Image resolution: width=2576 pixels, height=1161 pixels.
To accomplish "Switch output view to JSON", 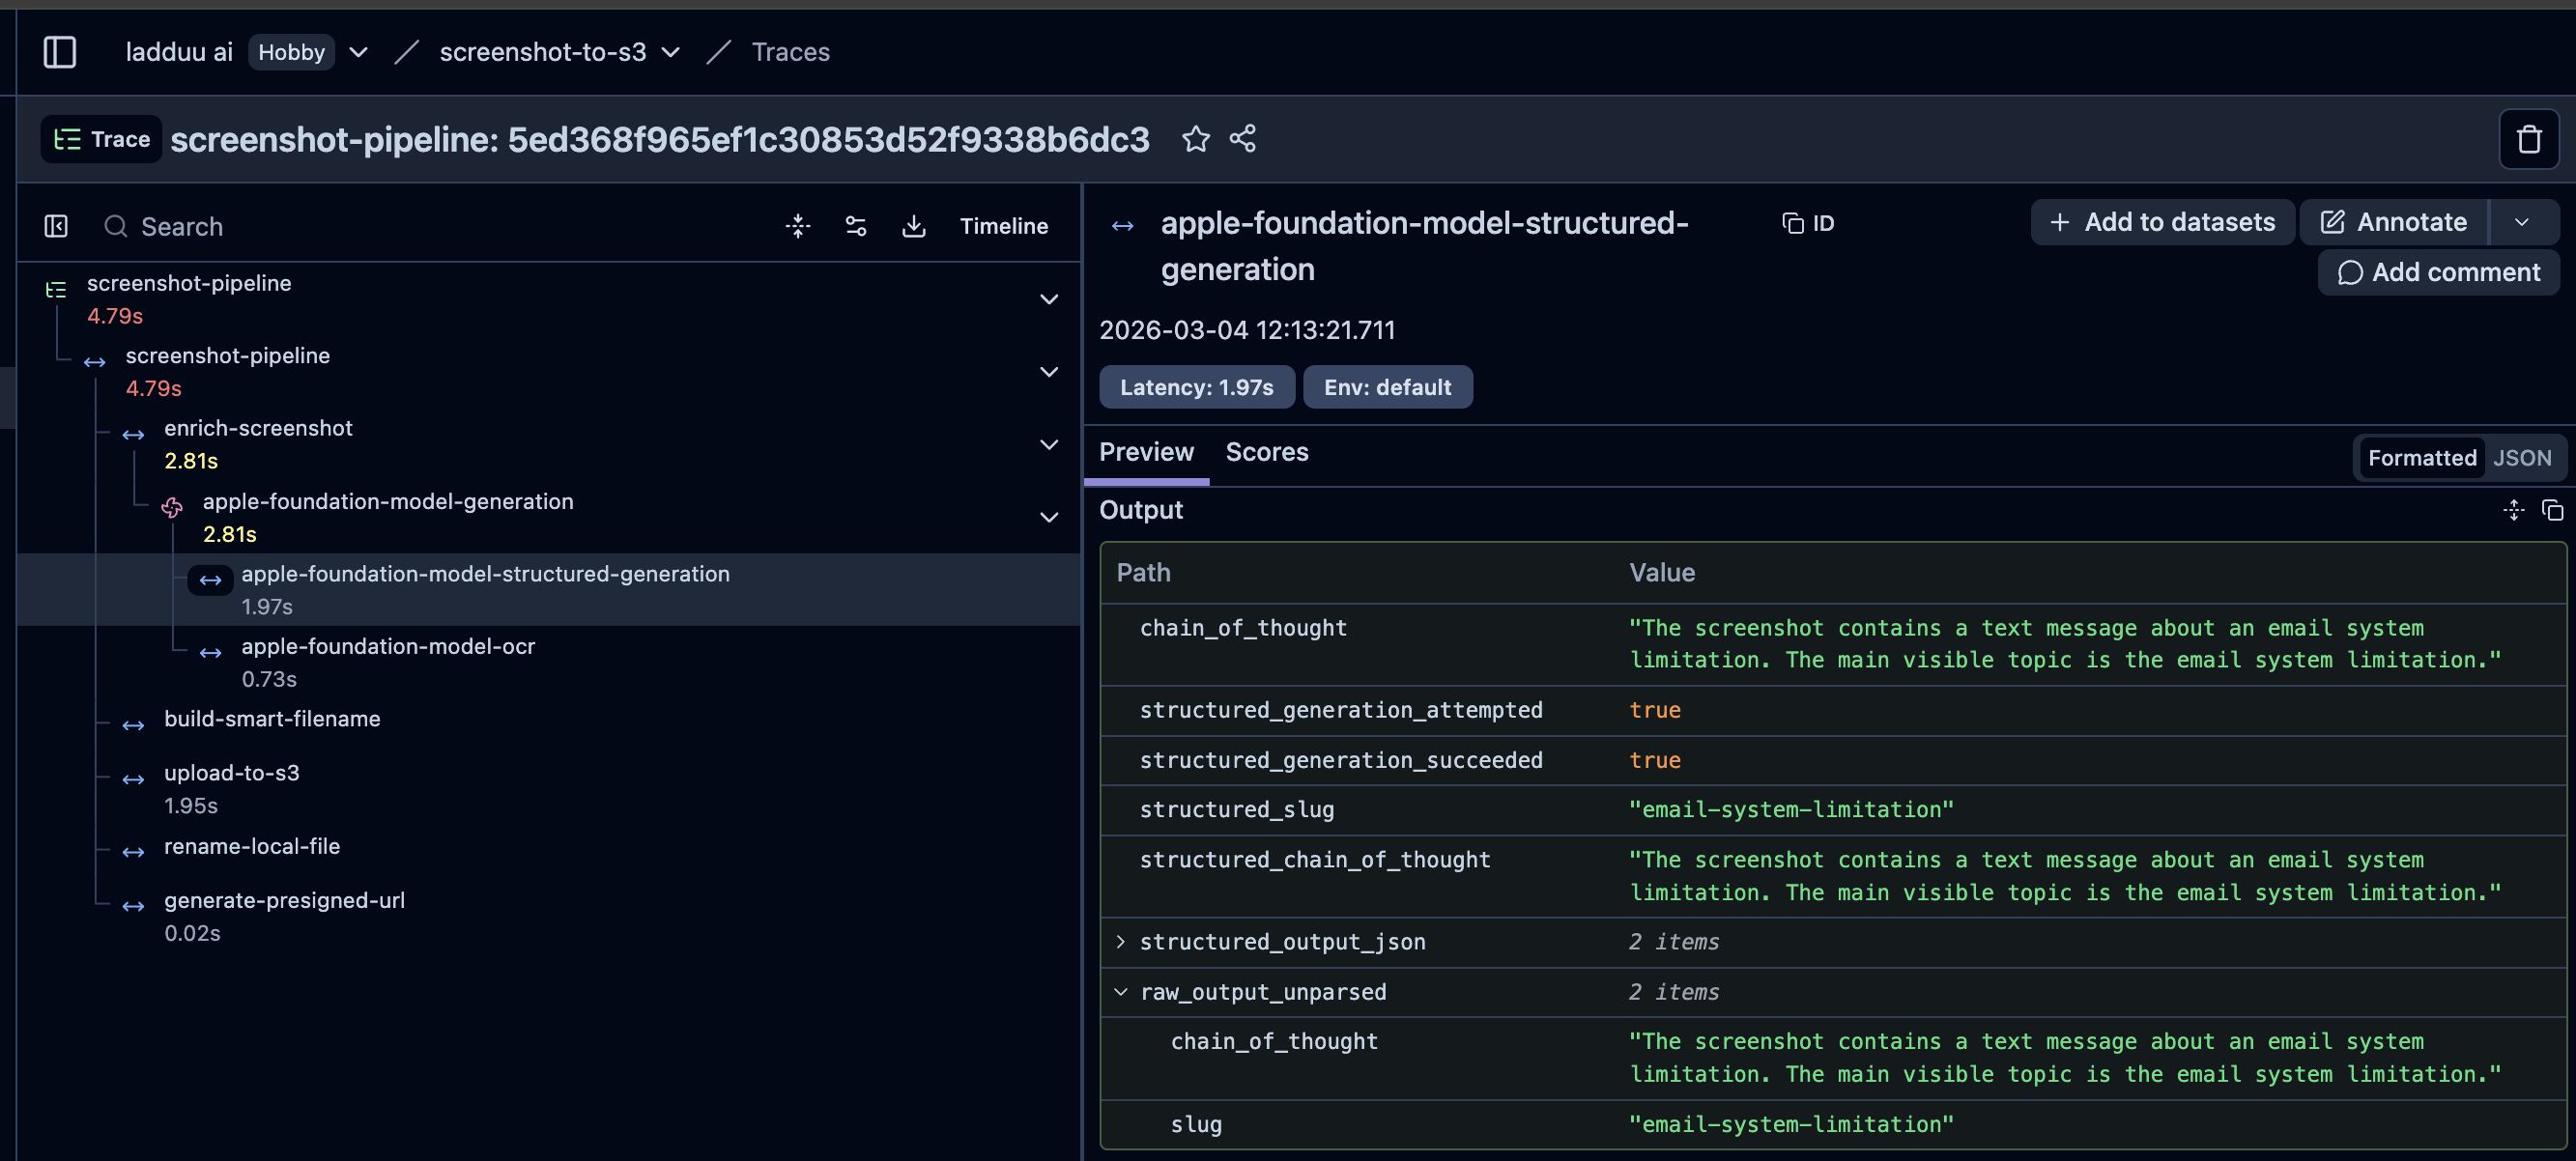I will point(2523,457).
